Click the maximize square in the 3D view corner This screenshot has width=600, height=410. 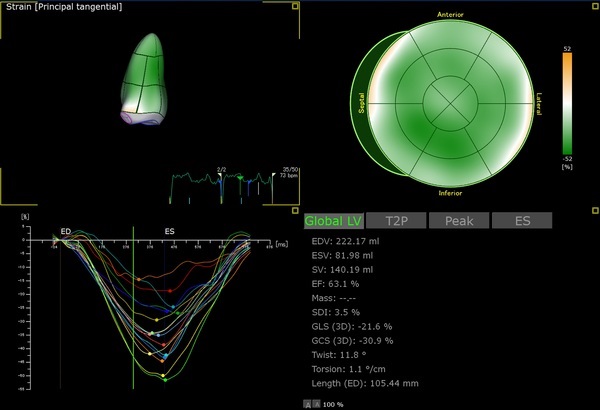click(x=296, y=7)
